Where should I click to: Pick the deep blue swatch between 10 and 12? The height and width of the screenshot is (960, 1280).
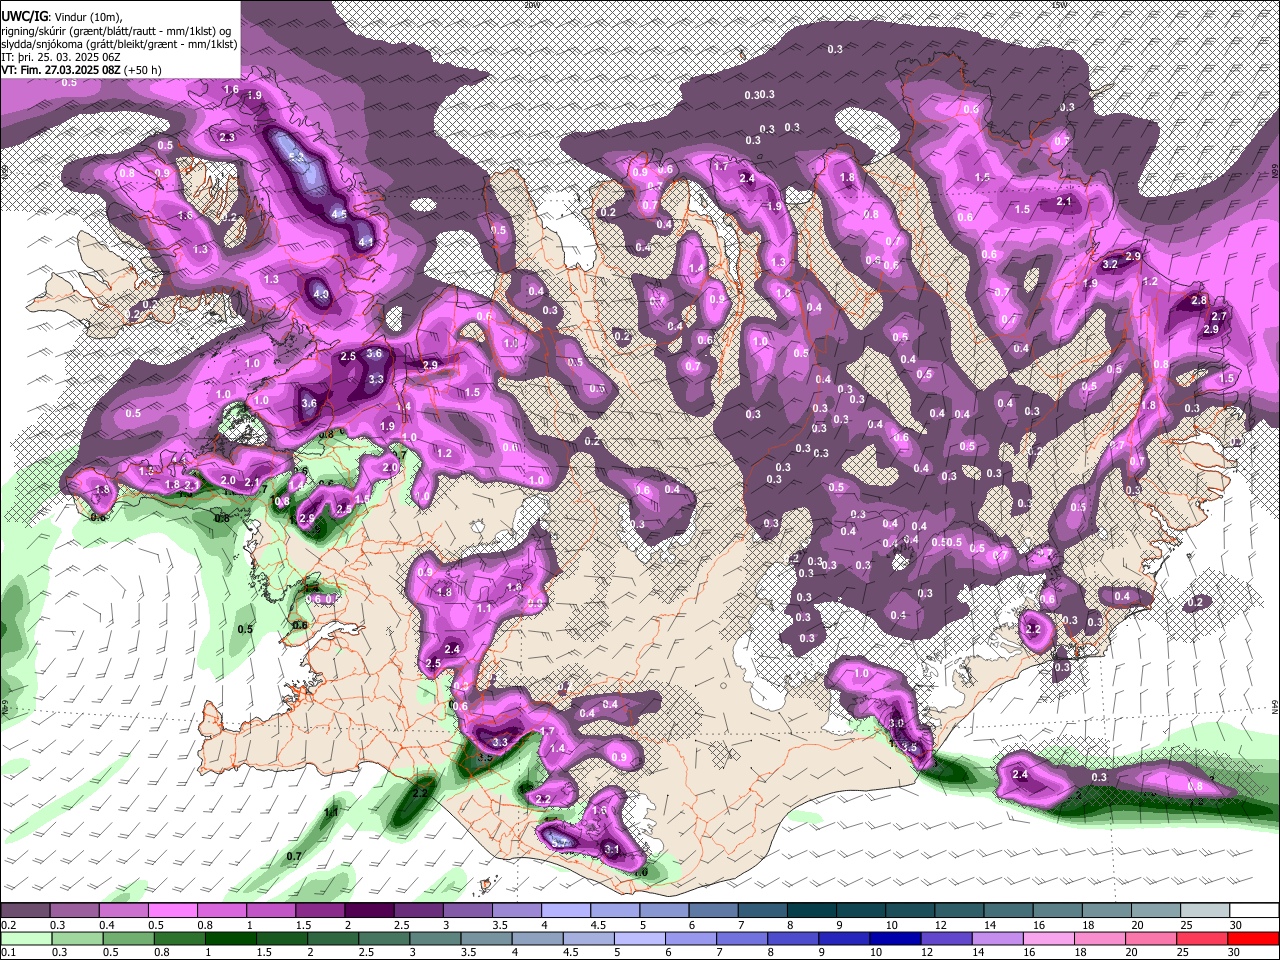[895, 938]
